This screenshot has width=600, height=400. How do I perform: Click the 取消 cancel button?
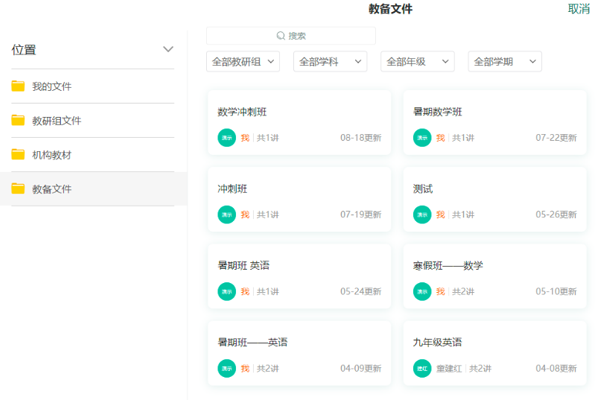578,9
